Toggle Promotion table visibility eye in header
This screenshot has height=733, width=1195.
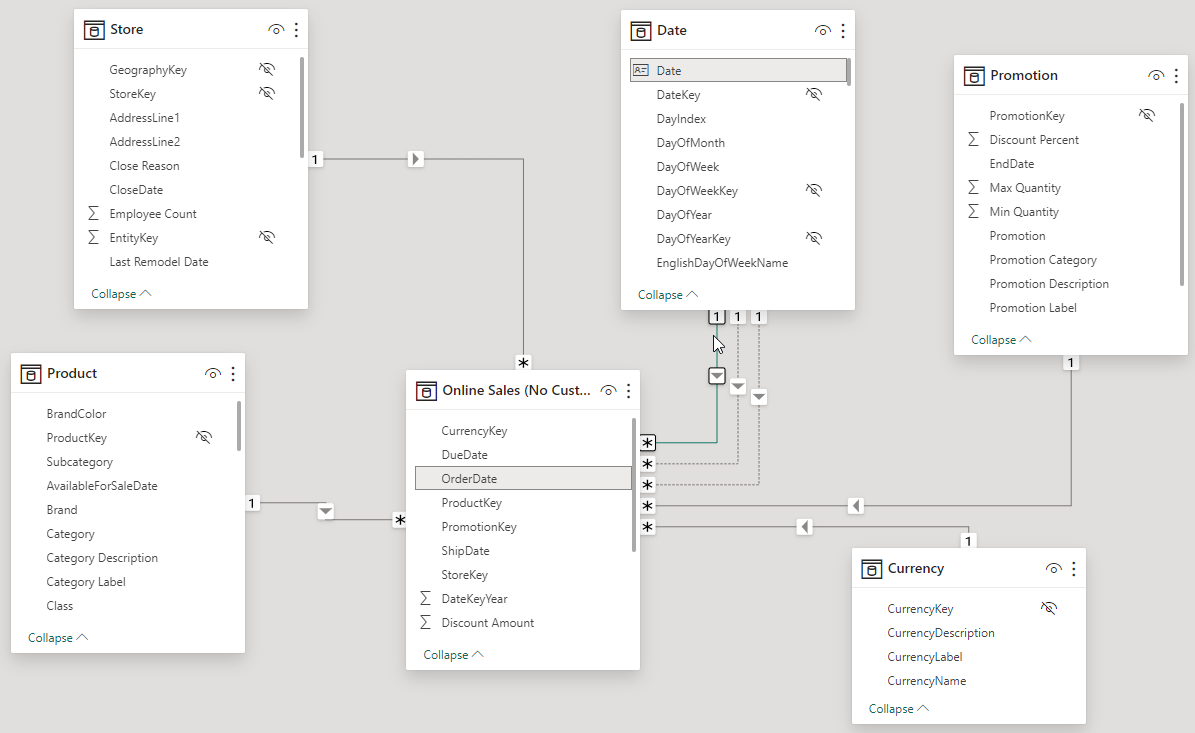point(1156,76)
